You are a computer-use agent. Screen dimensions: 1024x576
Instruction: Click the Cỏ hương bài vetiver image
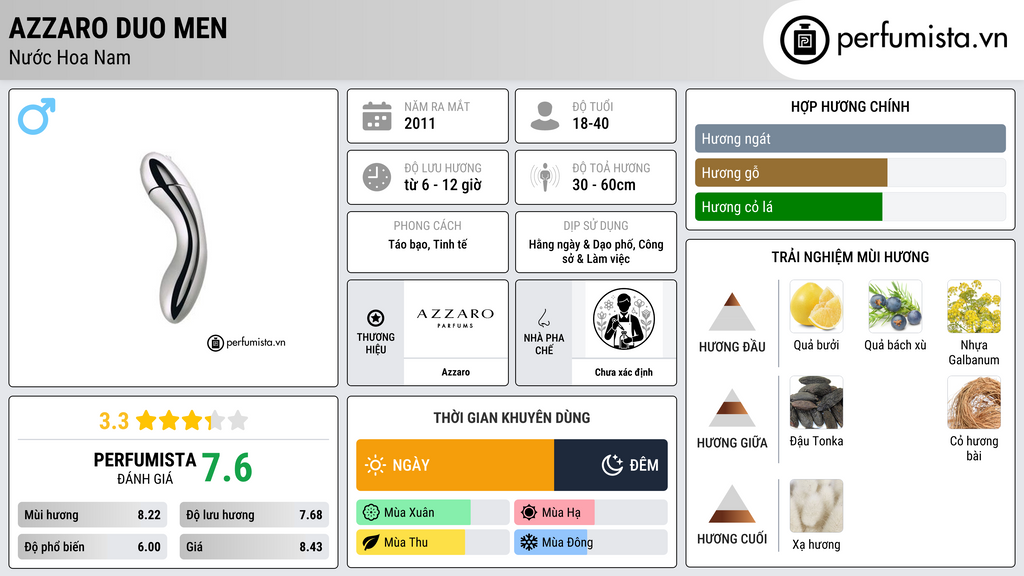pyautogui.click(x=974, y=402)
